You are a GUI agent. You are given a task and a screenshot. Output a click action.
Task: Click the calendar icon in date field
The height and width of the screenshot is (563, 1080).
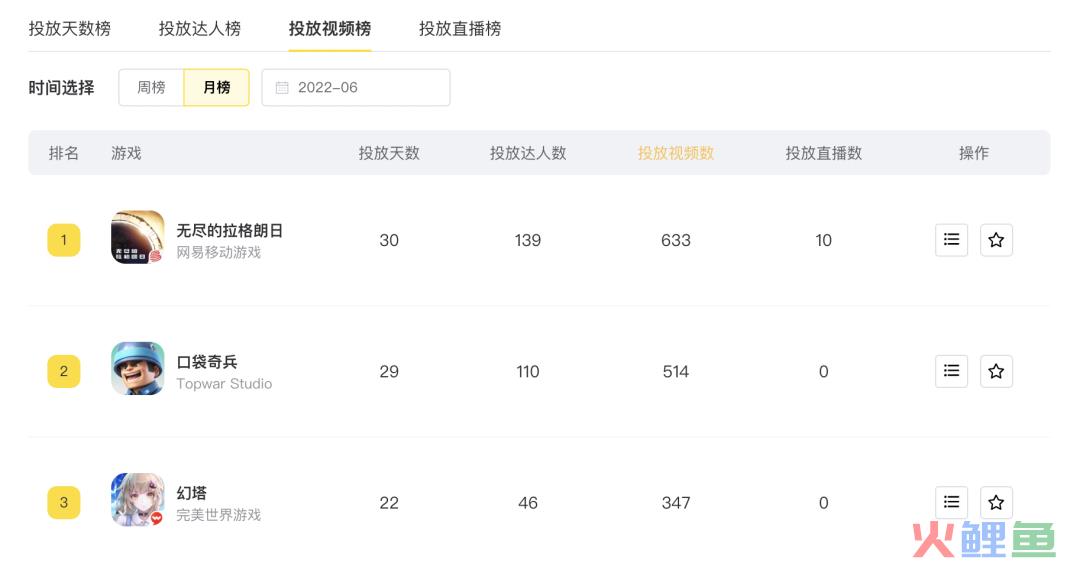point(282,88)
